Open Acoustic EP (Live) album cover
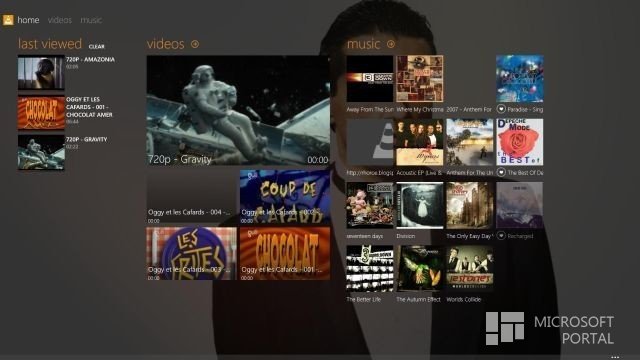 coord(420,142)
